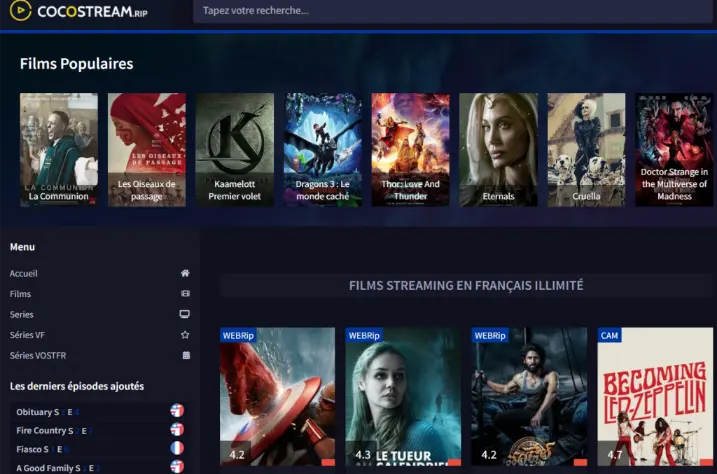Open the bearded man WEBRip film card
This screenshot has height=474, width=717.
[529, 396]
